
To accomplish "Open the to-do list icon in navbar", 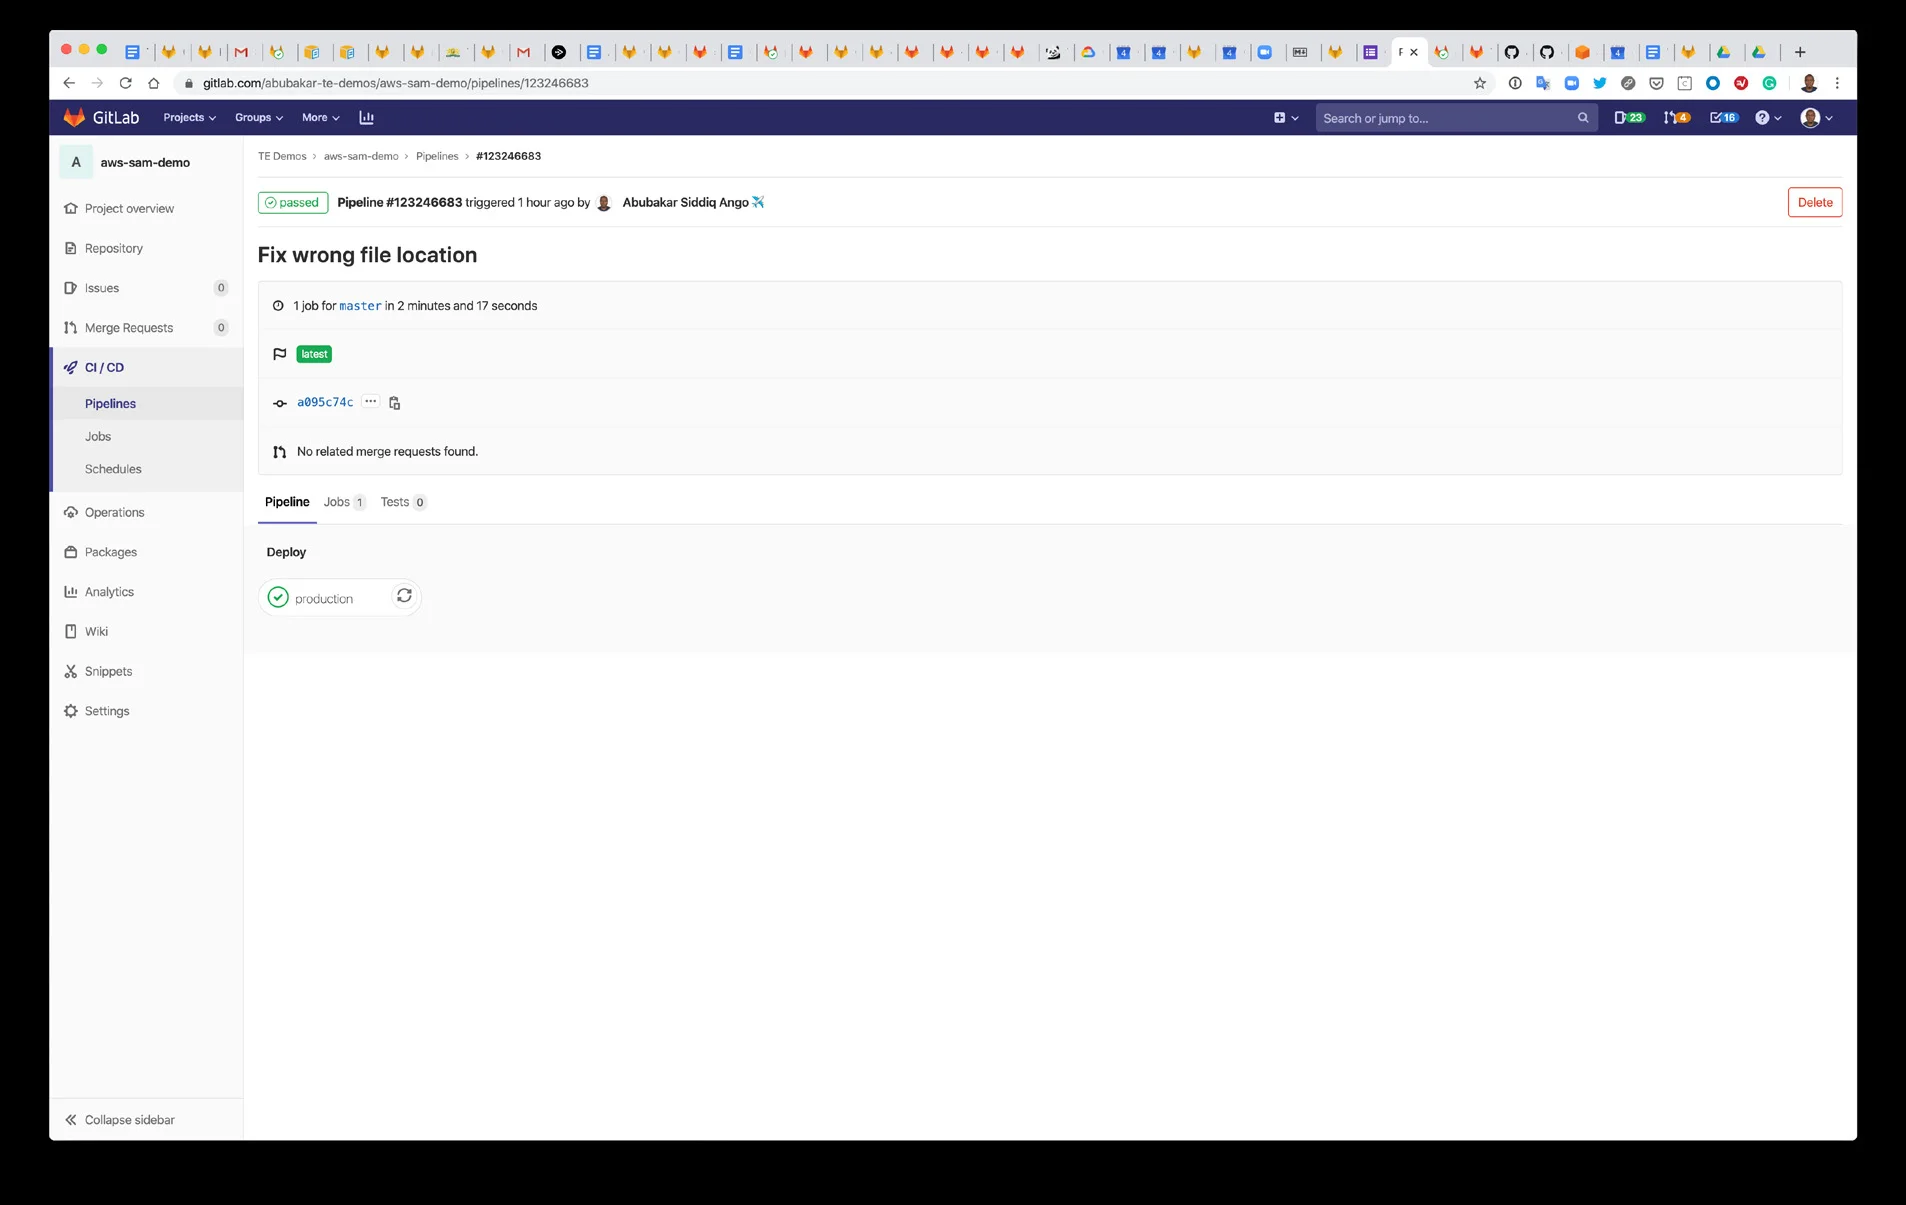I will point(1723,118).
